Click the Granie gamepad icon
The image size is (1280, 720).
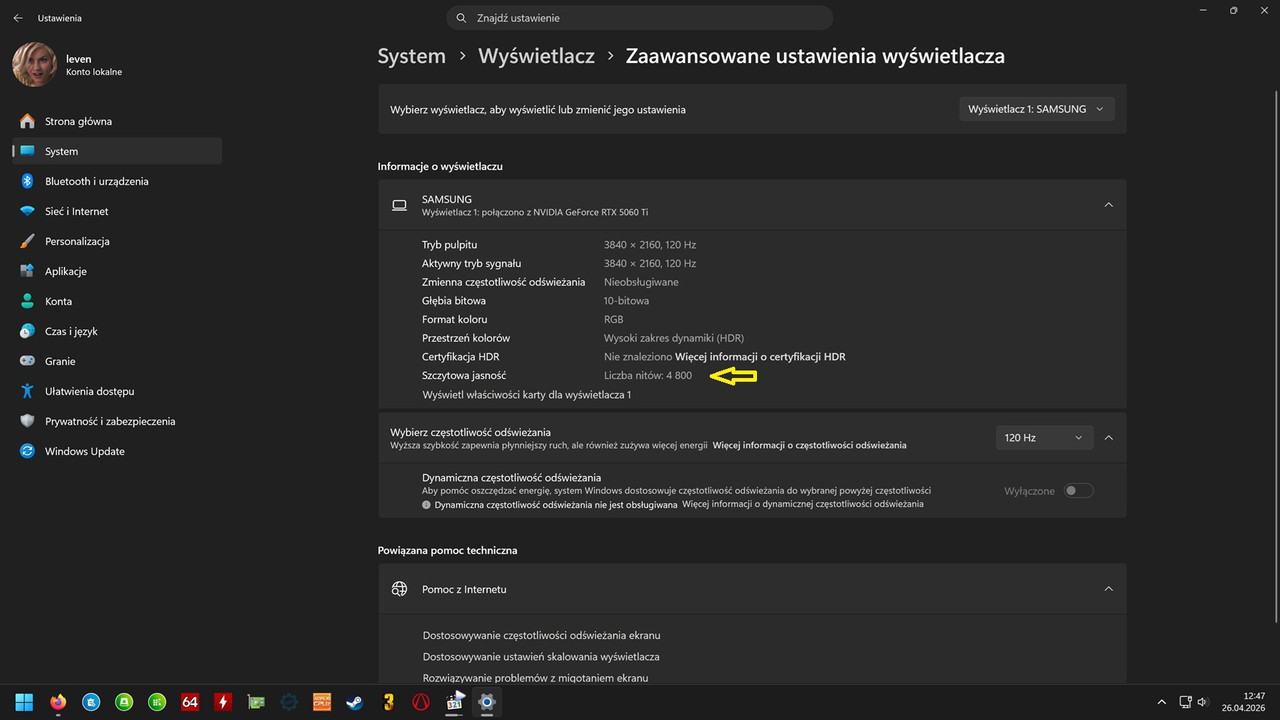27,361
